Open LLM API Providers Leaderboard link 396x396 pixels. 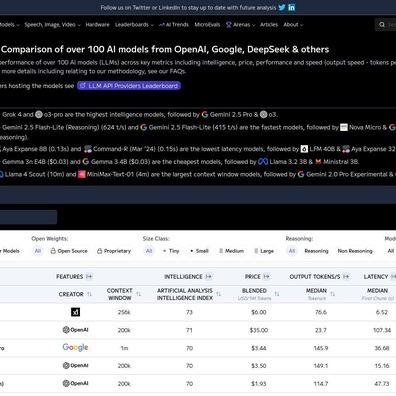[129, 86]
